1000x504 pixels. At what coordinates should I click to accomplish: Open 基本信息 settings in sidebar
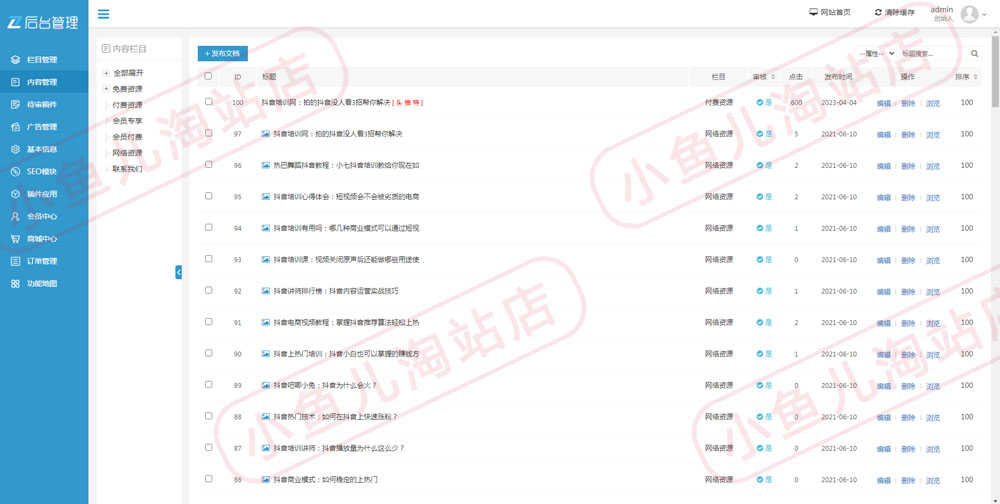44,149
